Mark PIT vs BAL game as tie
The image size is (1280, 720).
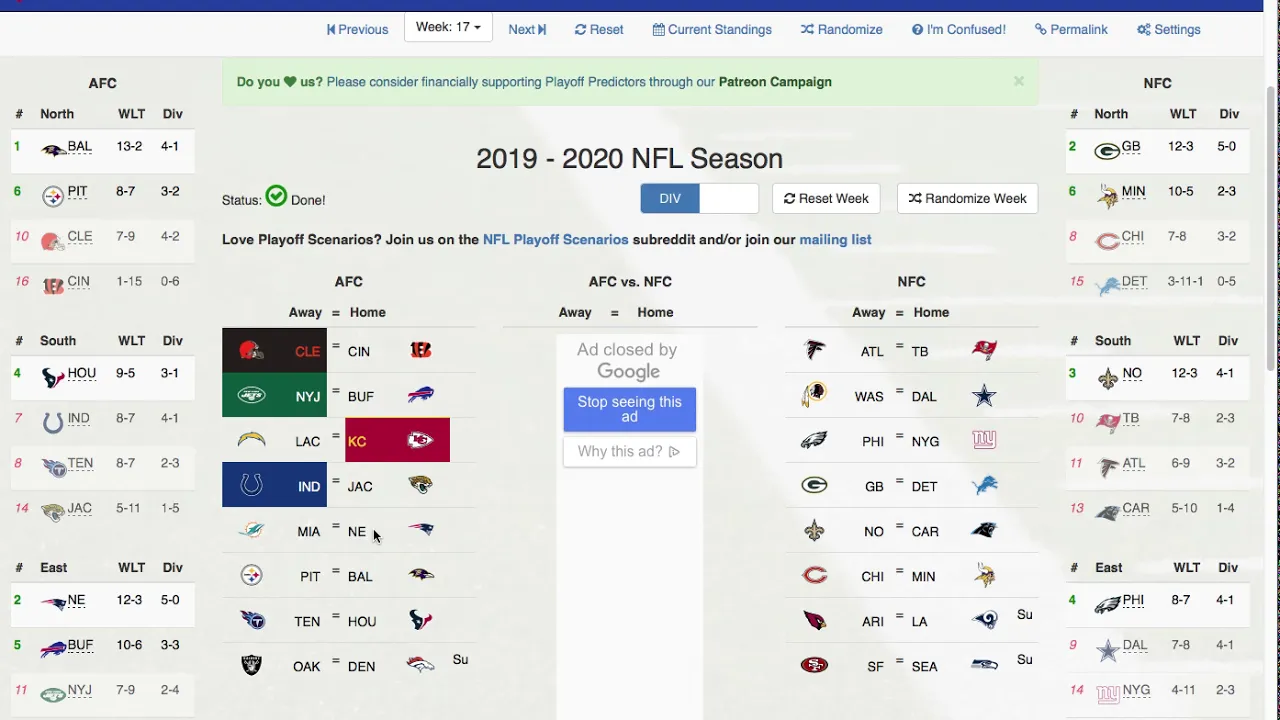click(x=336, y=571)
